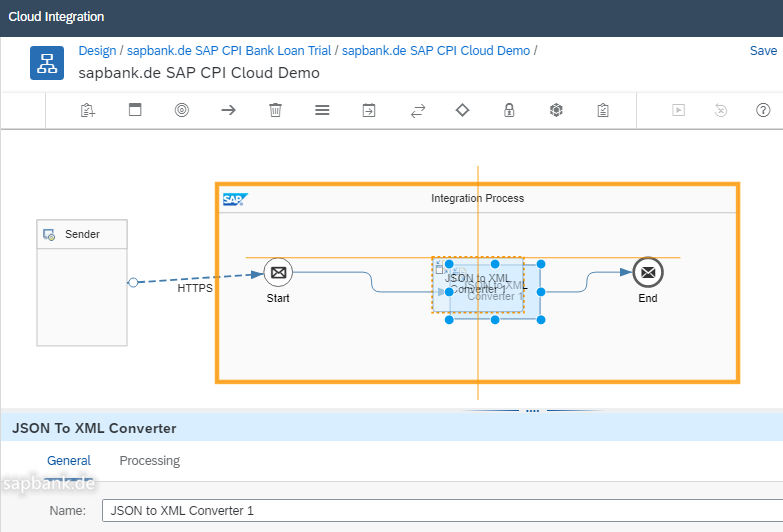Click the SAP logo in Integration Process
This screenshot has height=532, width=783.
pyautogui.click(x=235, y=199)
